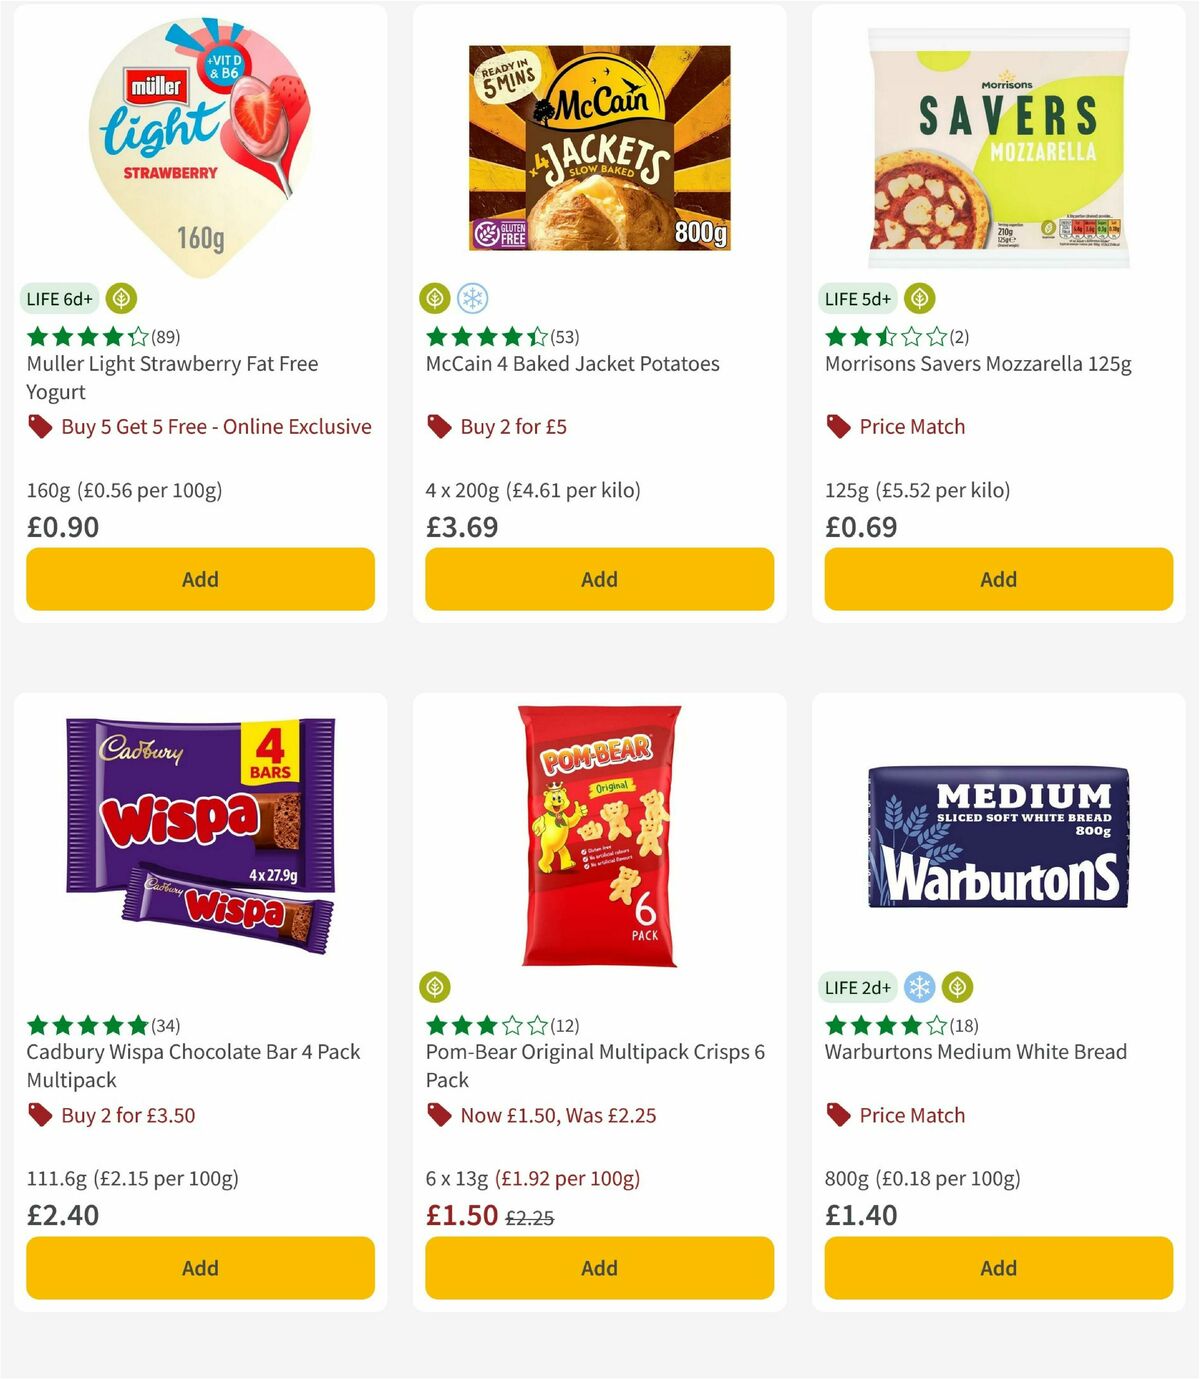1200x1379 pixels.
Task: Add Warburtons Medium White Bread to basket
Action: pos(998,1268)
